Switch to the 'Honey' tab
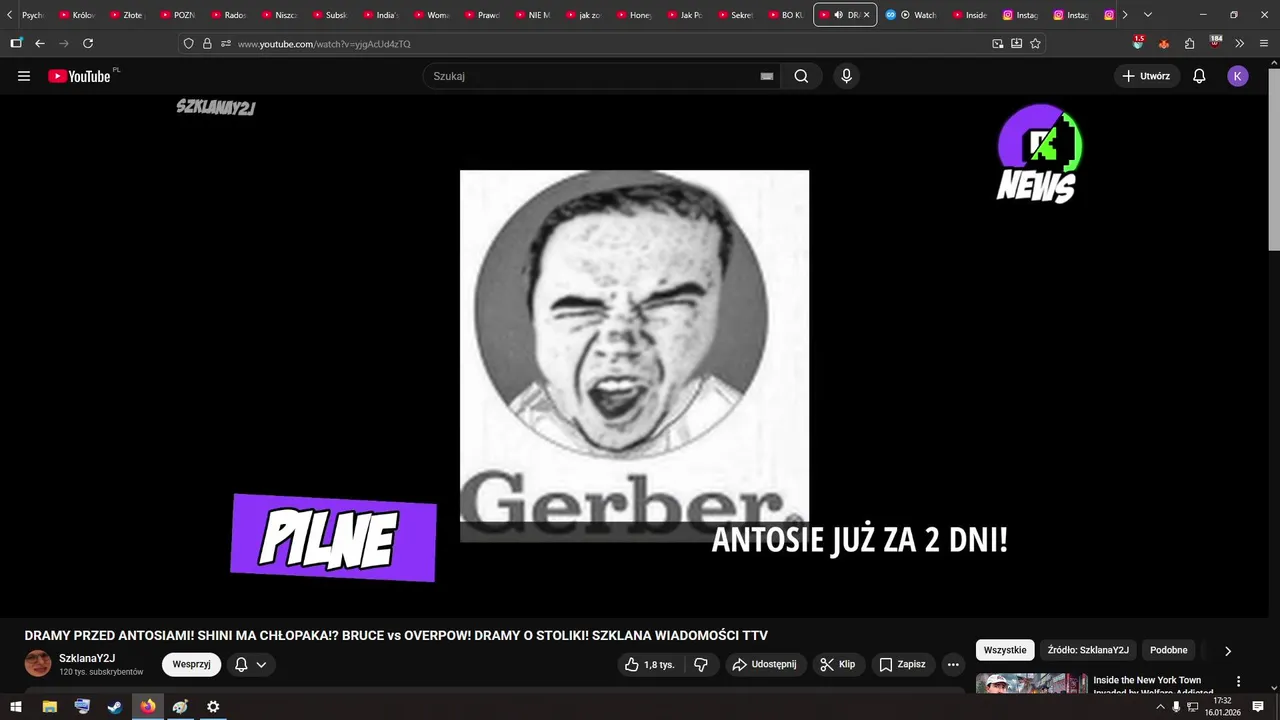The width and height of the screenshot is (1280, 720). (x=634, y=15)
